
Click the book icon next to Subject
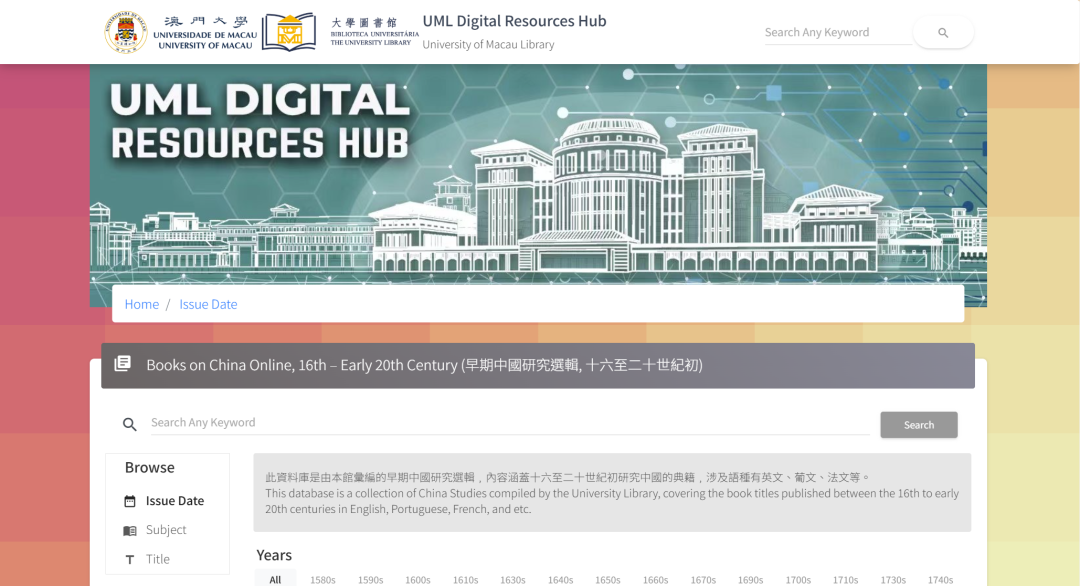pyautogui.click(x=130, y=530)
